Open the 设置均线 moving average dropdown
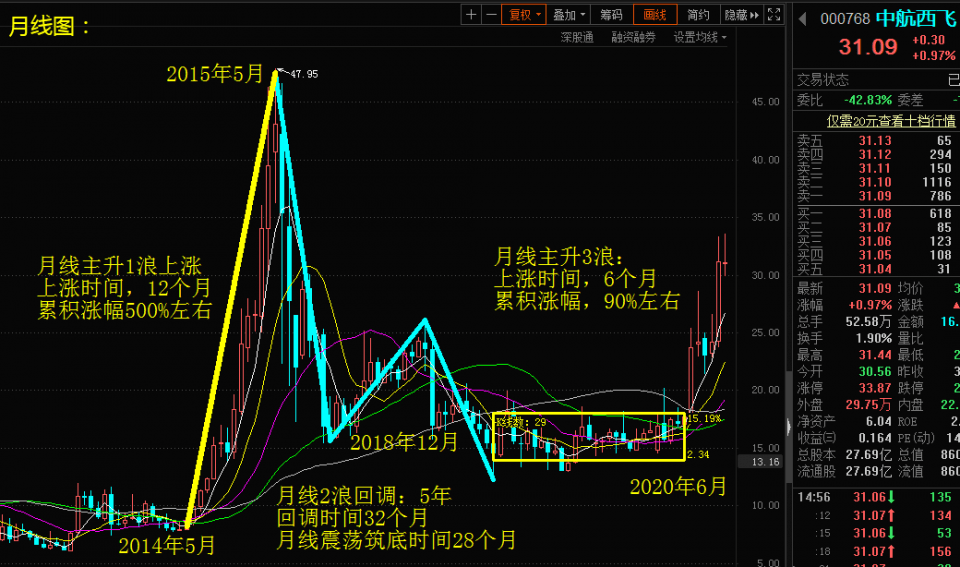The height and width of the screenshot is (567, 960). click(x=700, y=37)
